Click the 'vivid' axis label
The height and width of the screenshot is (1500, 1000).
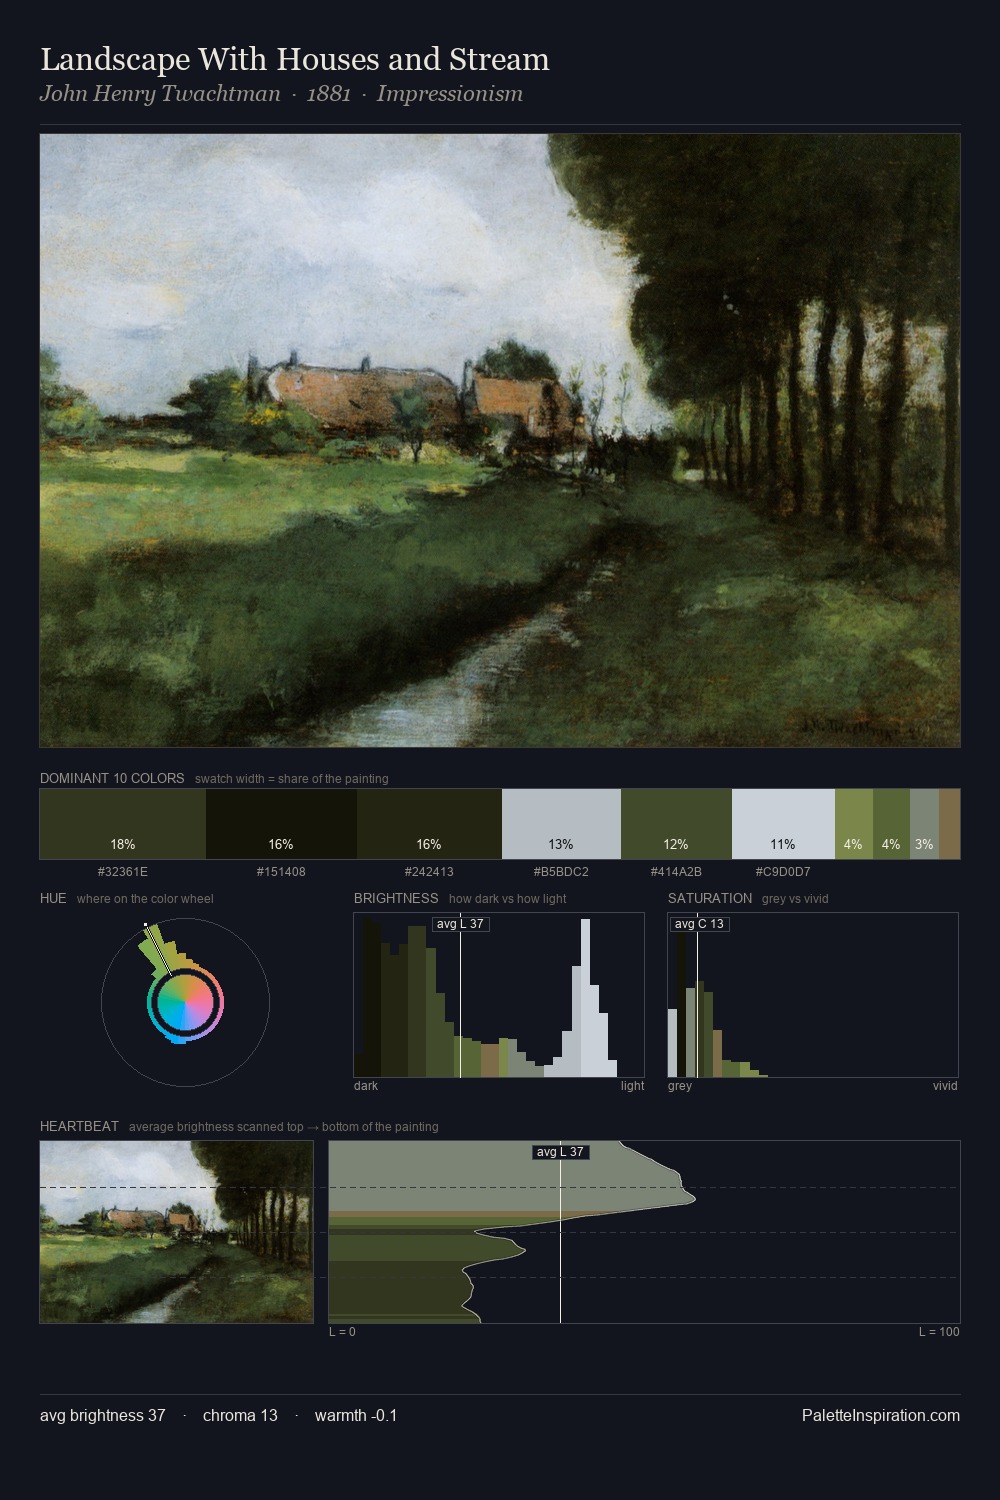pos(945,1086)
